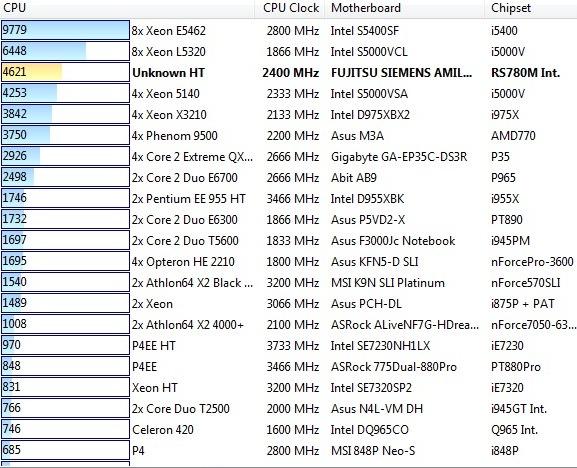The image size is (577, 468).
Task: Click '4x Xeon 5140' entry
Action: pyautogui.click(x=166, y=93)
